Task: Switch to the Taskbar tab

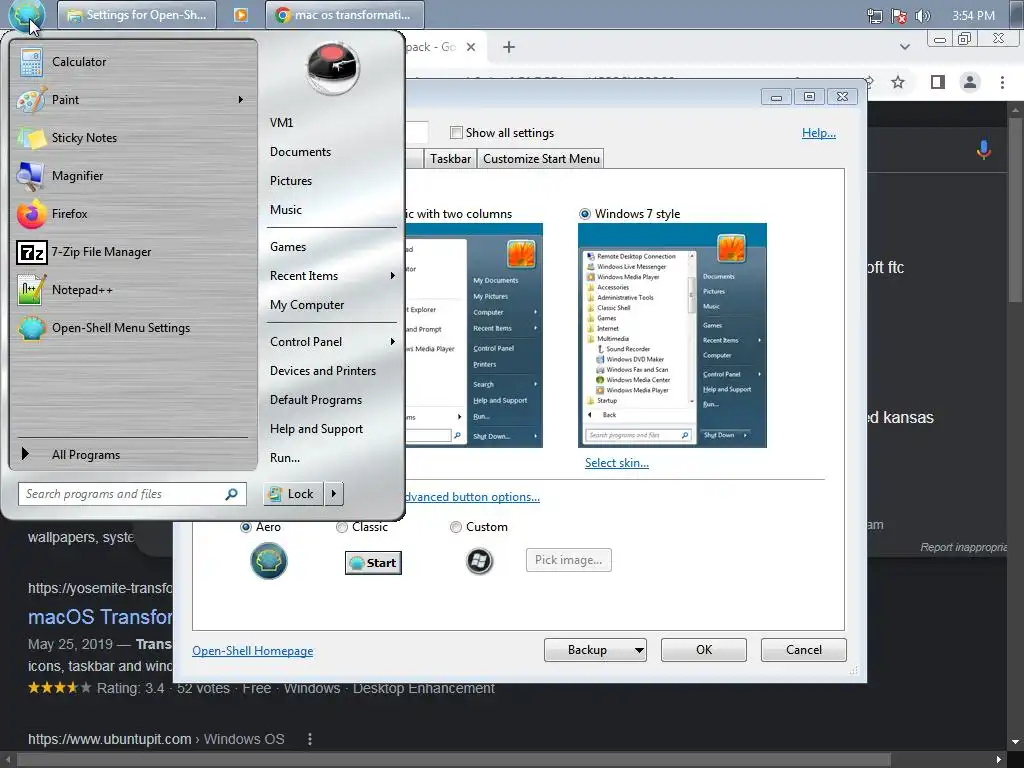Action: pos(450,159)
